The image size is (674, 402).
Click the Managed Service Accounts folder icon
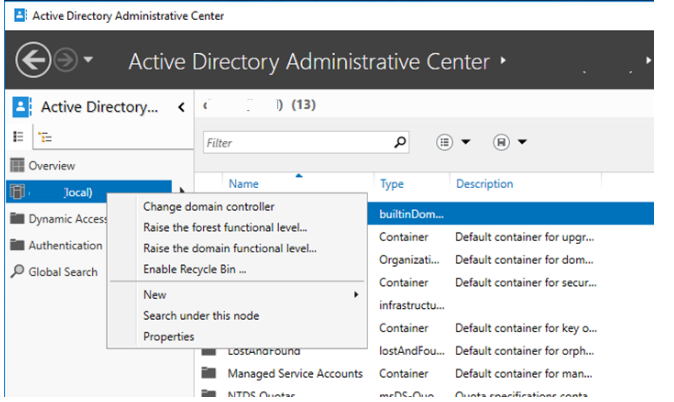(x=209, y=372)
